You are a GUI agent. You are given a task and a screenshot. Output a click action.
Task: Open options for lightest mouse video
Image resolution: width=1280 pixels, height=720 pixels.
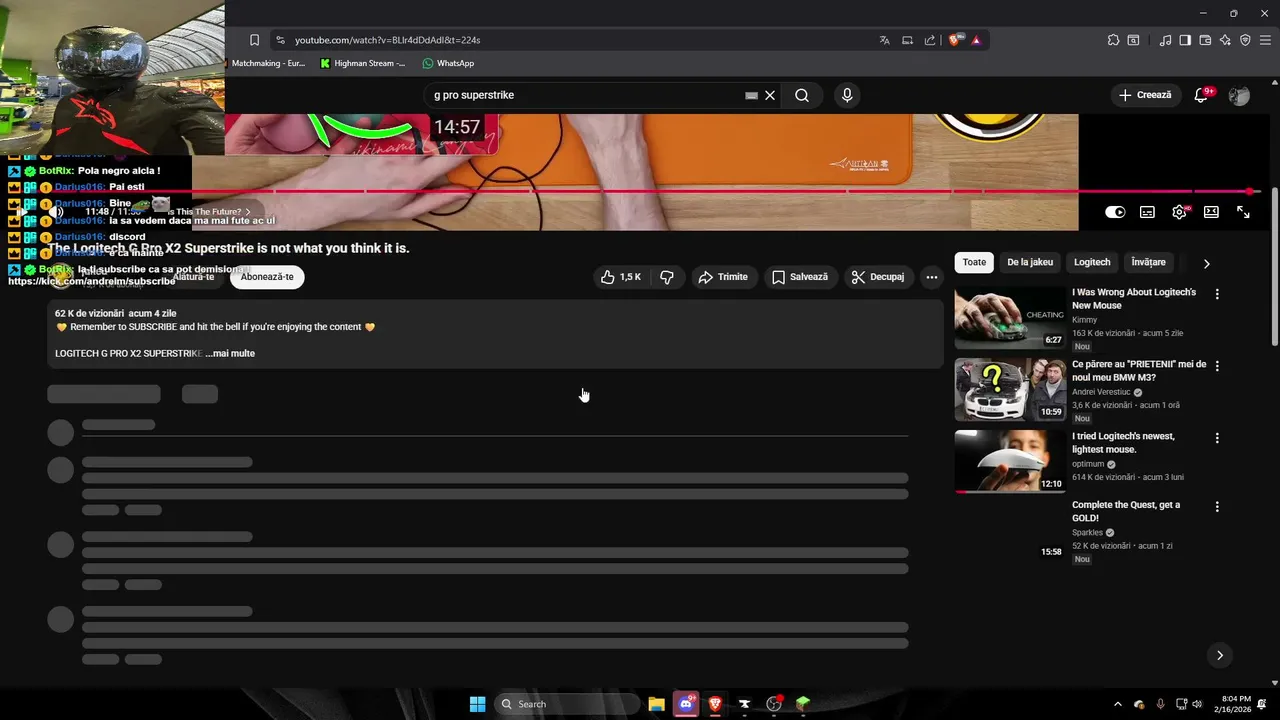point(1217,438)
